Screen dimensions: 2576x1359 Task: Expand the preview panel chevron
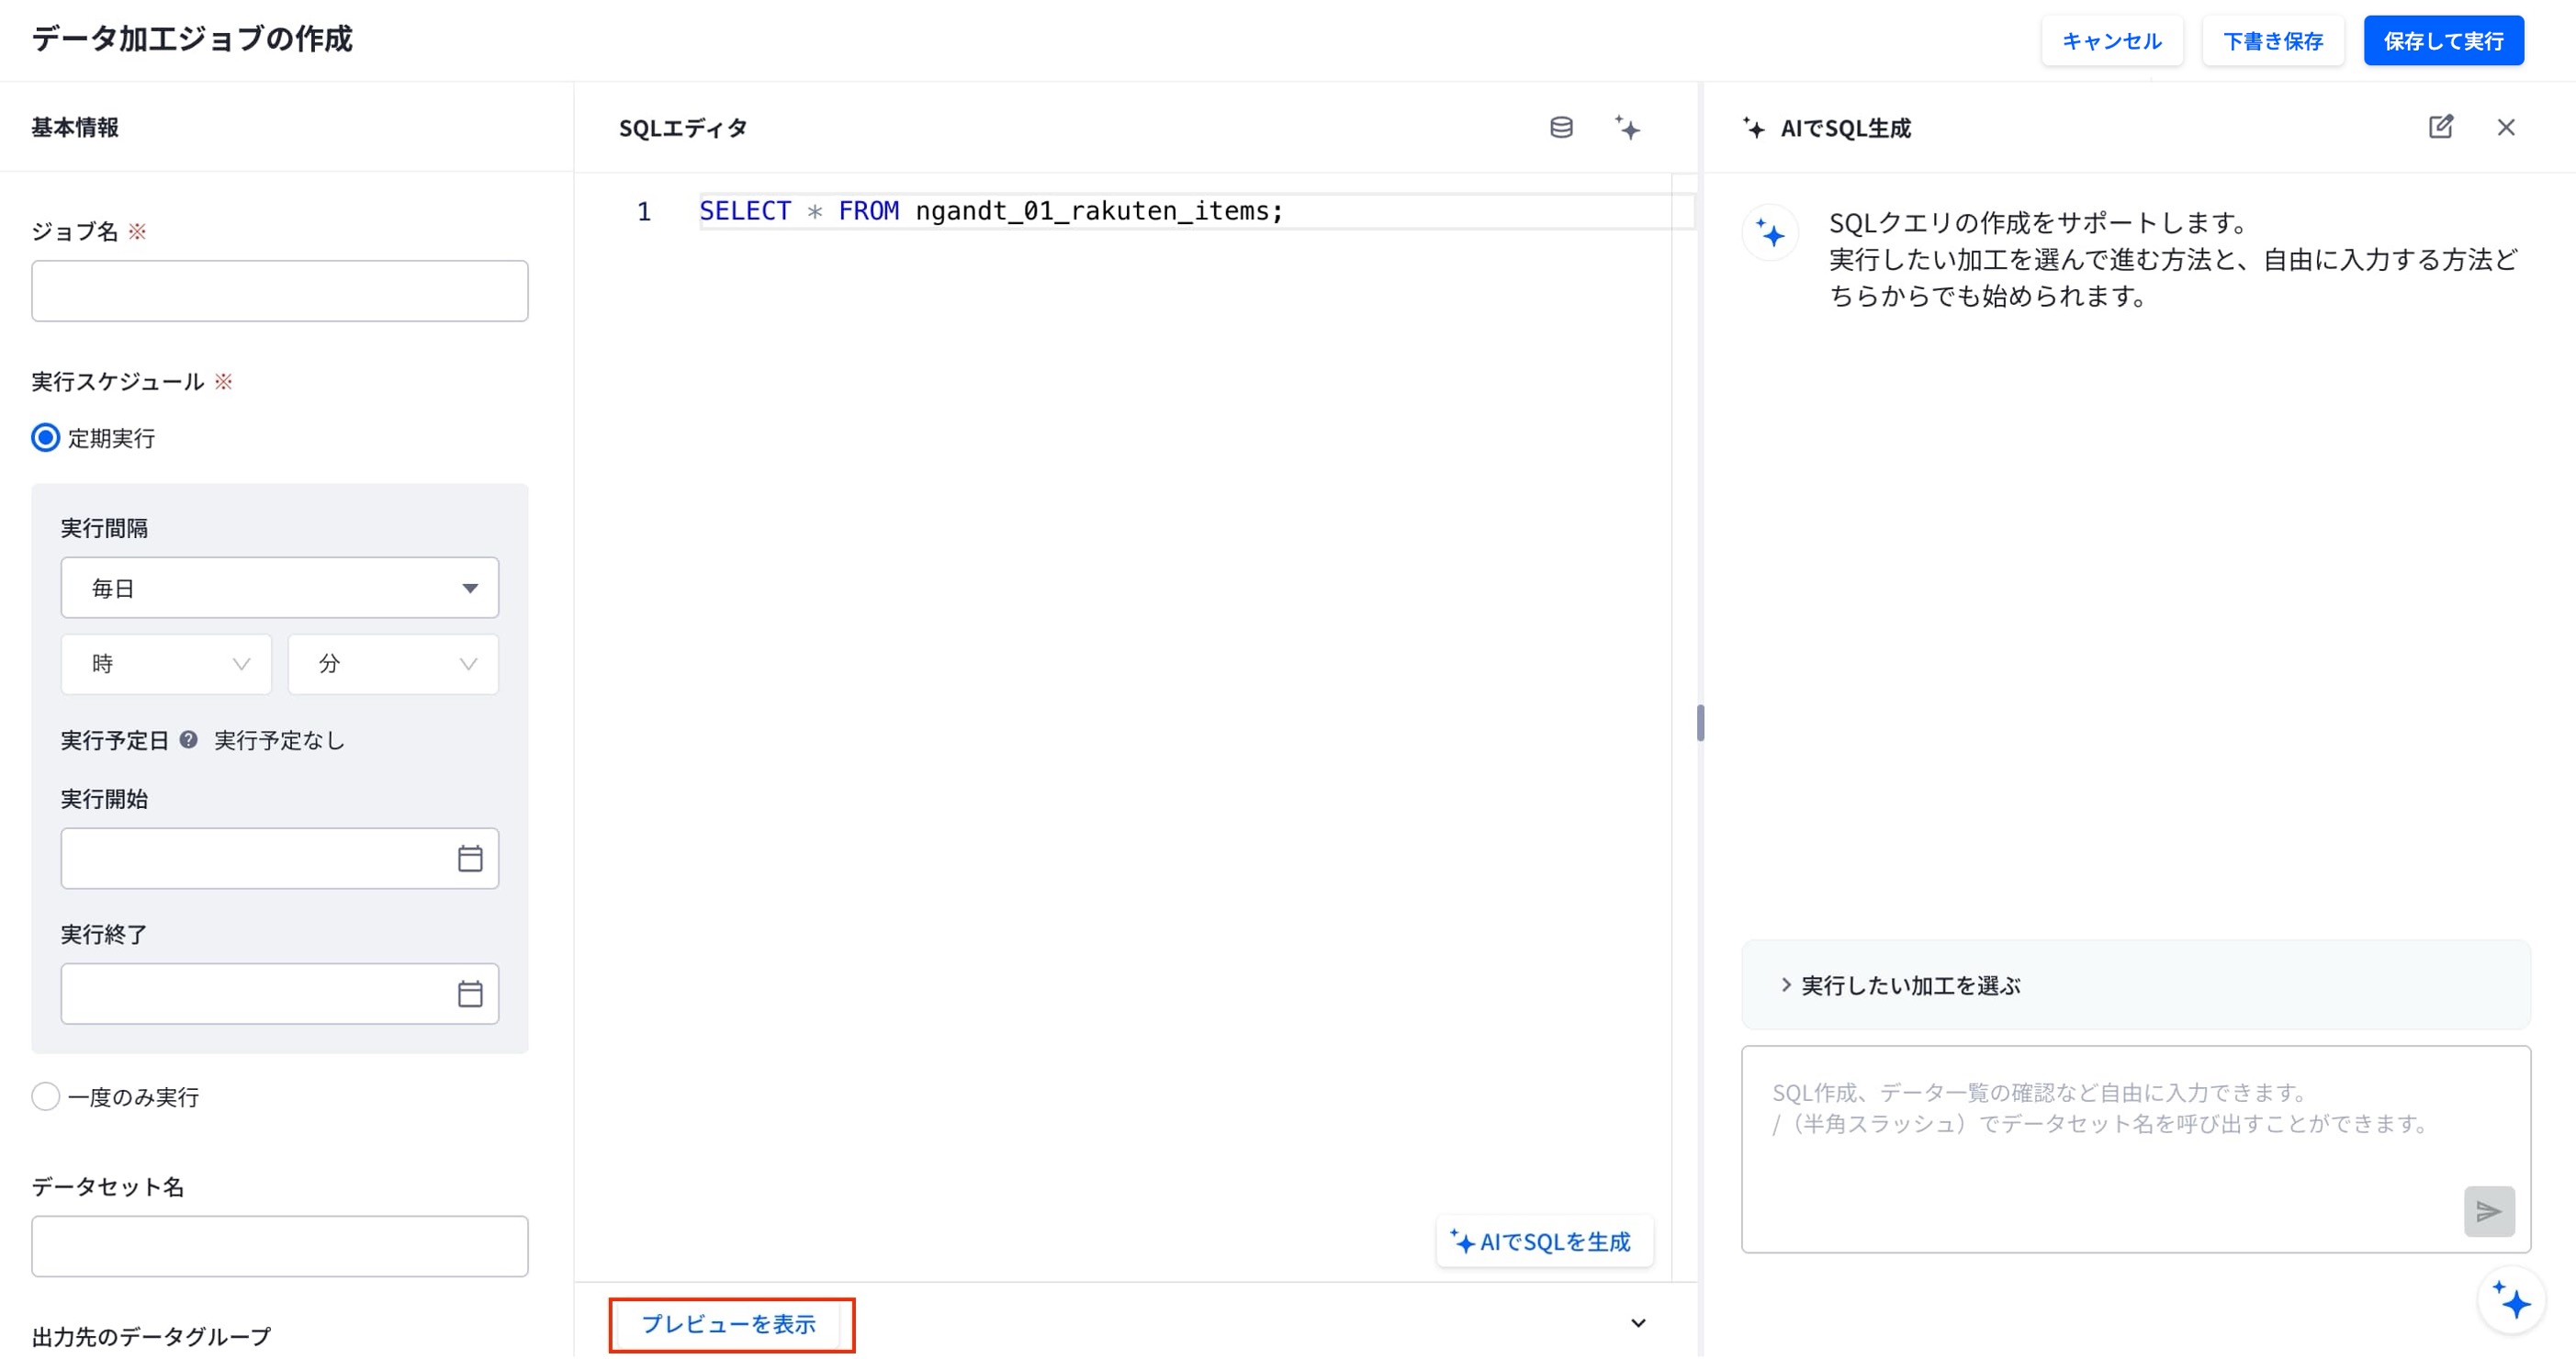[x=1638, y=1323]
